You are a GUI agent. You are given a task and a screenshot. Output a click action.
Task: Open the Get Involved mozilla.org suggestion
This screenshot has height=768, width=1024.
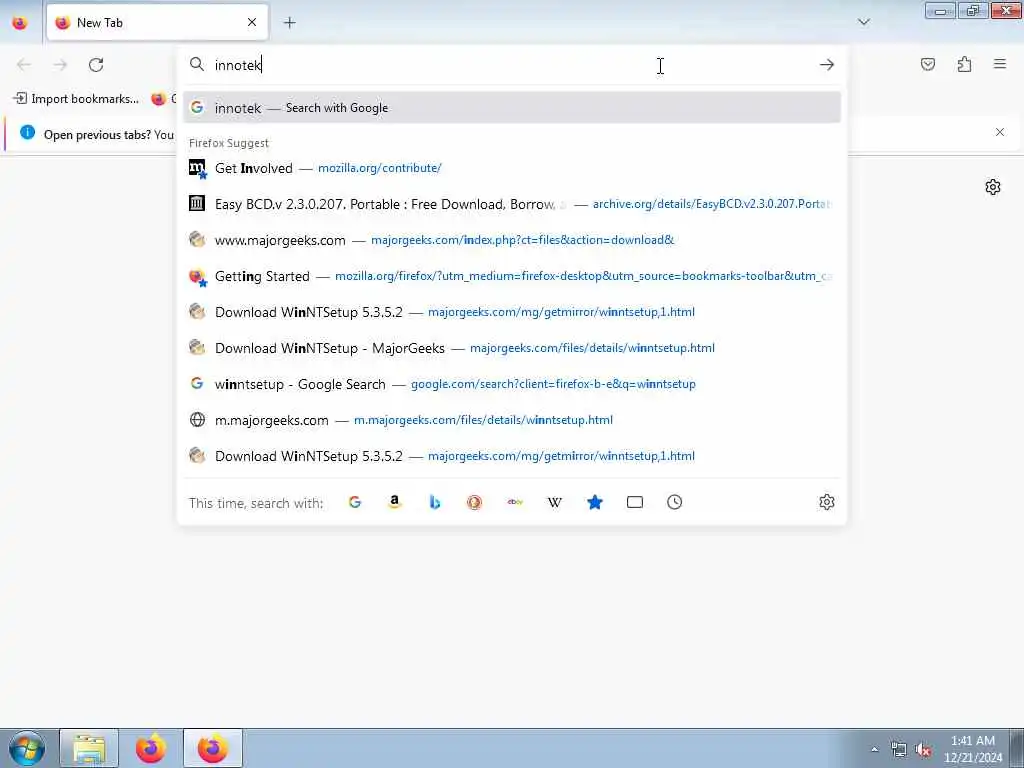pyautogui.click(x=512, y=168)
